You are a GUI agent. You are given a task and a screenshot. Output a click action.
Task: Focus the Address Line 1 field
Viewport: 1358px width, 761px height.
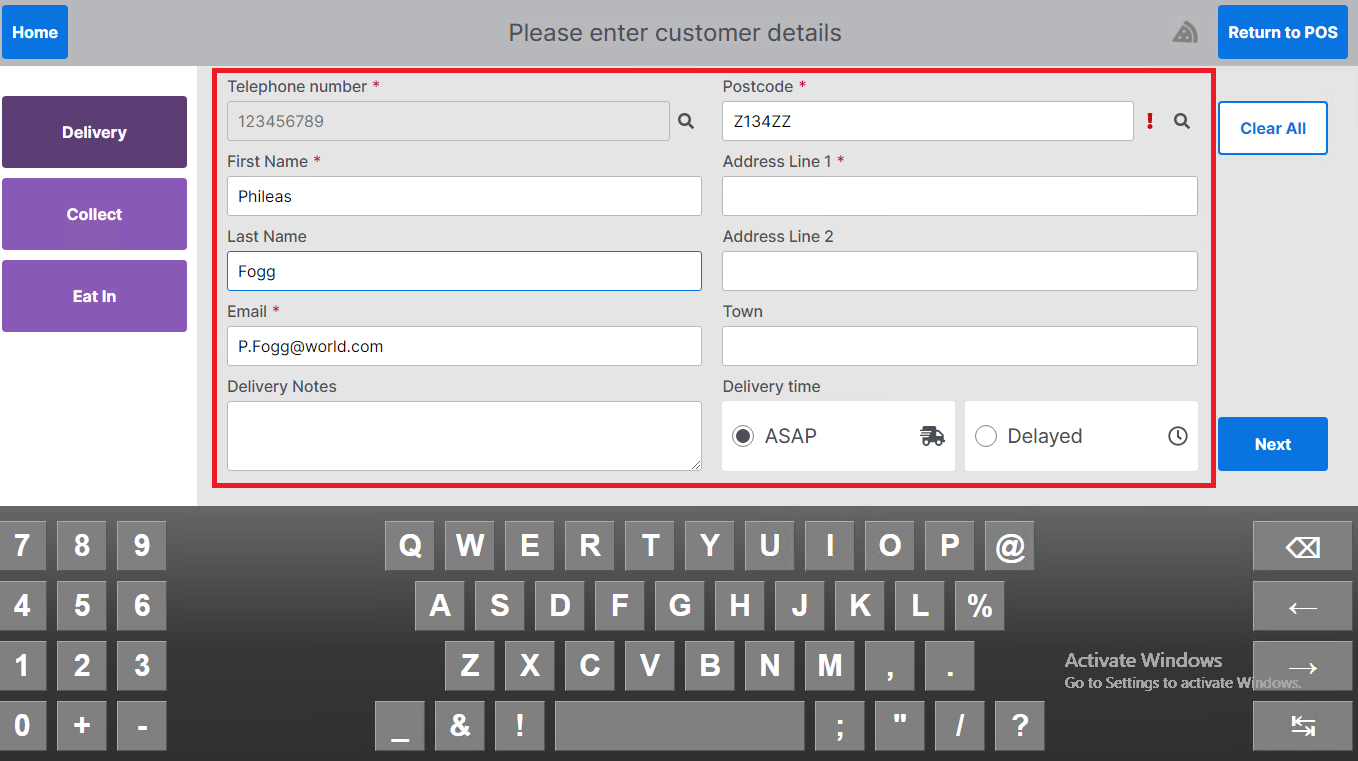coord(959,196)
